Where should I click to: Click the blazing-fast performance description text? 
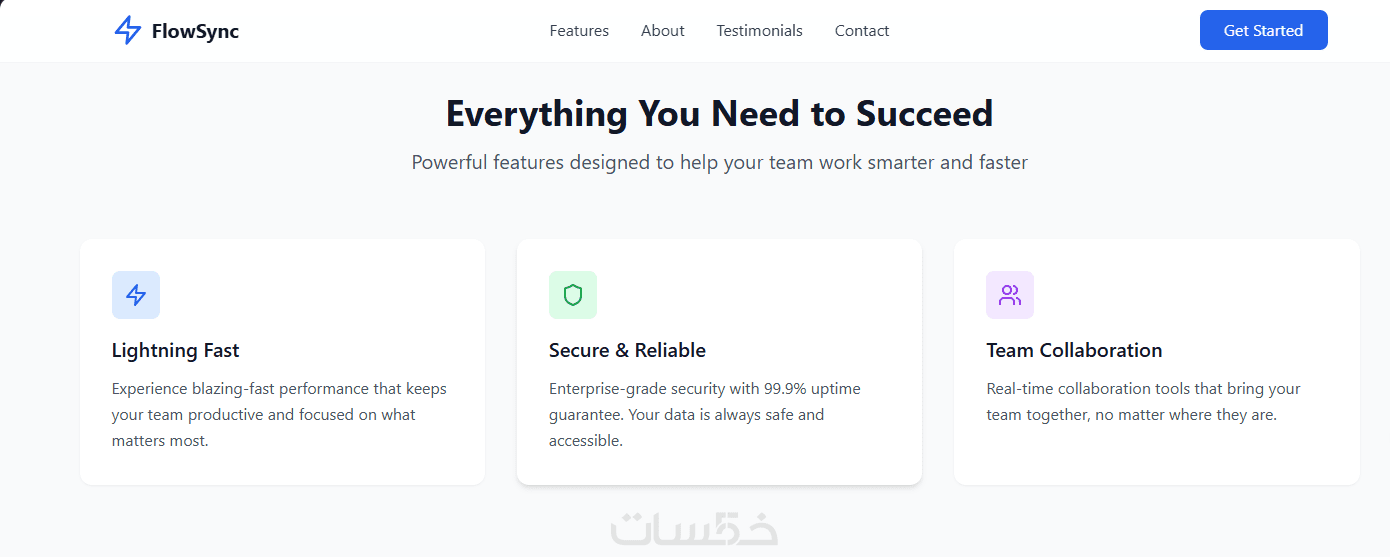279,414
